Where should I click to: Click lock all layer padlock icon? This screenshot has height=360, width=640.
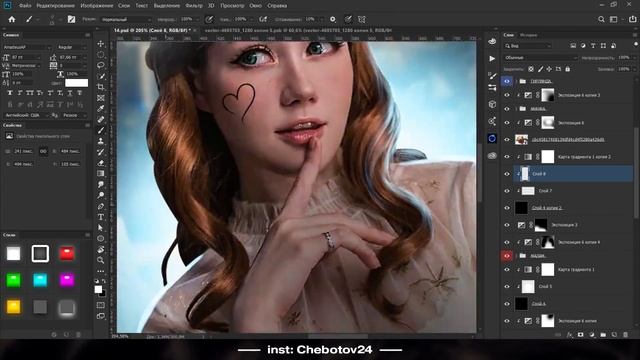(x=567, y=69)
